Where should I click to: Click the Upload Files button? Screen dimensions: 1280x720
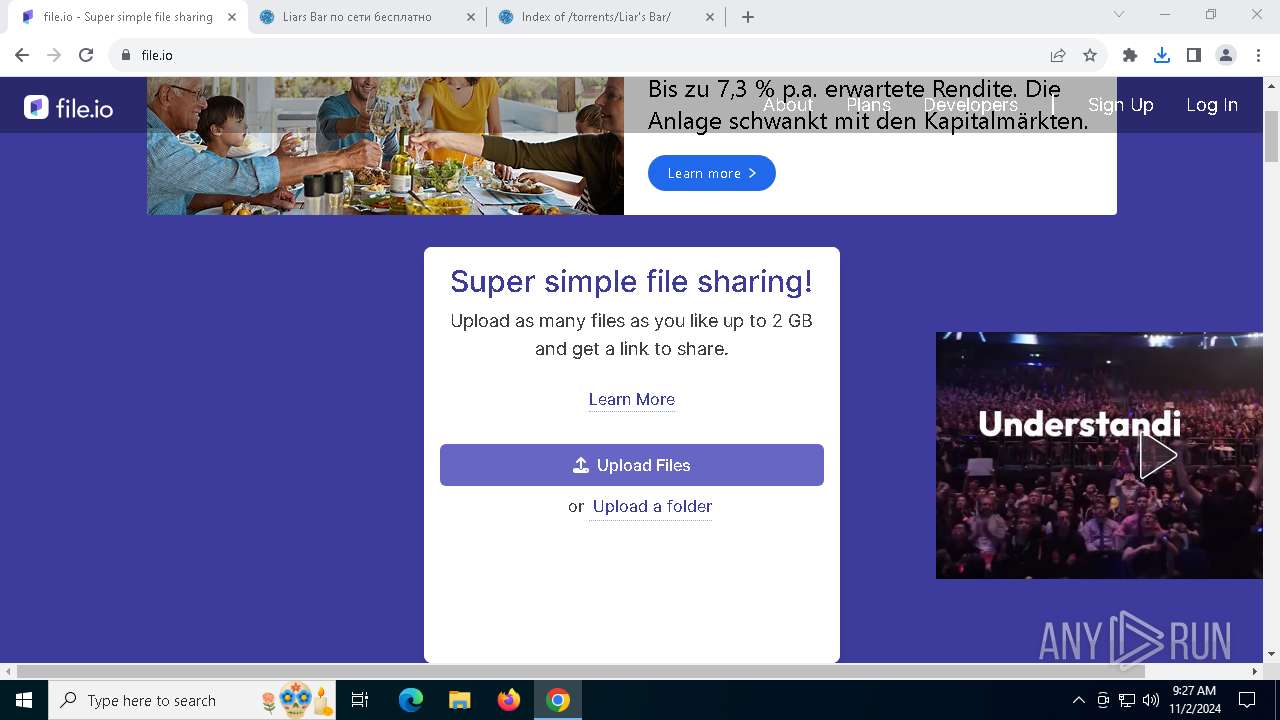pos(632,465)
